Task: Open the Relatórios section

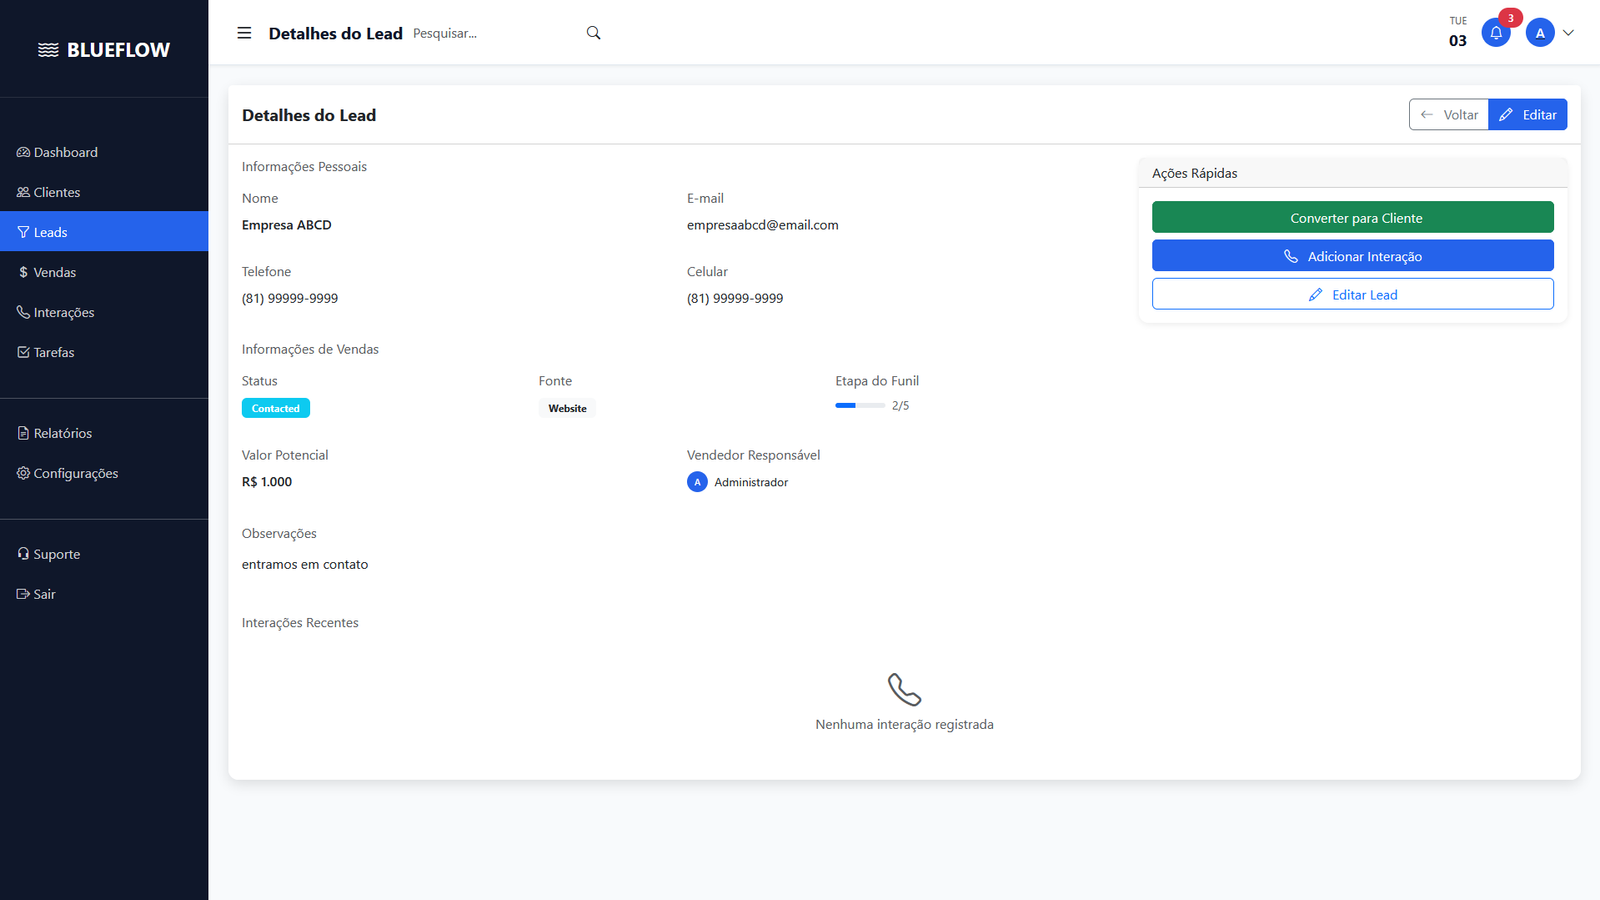Action: click(x=62, y=432)
